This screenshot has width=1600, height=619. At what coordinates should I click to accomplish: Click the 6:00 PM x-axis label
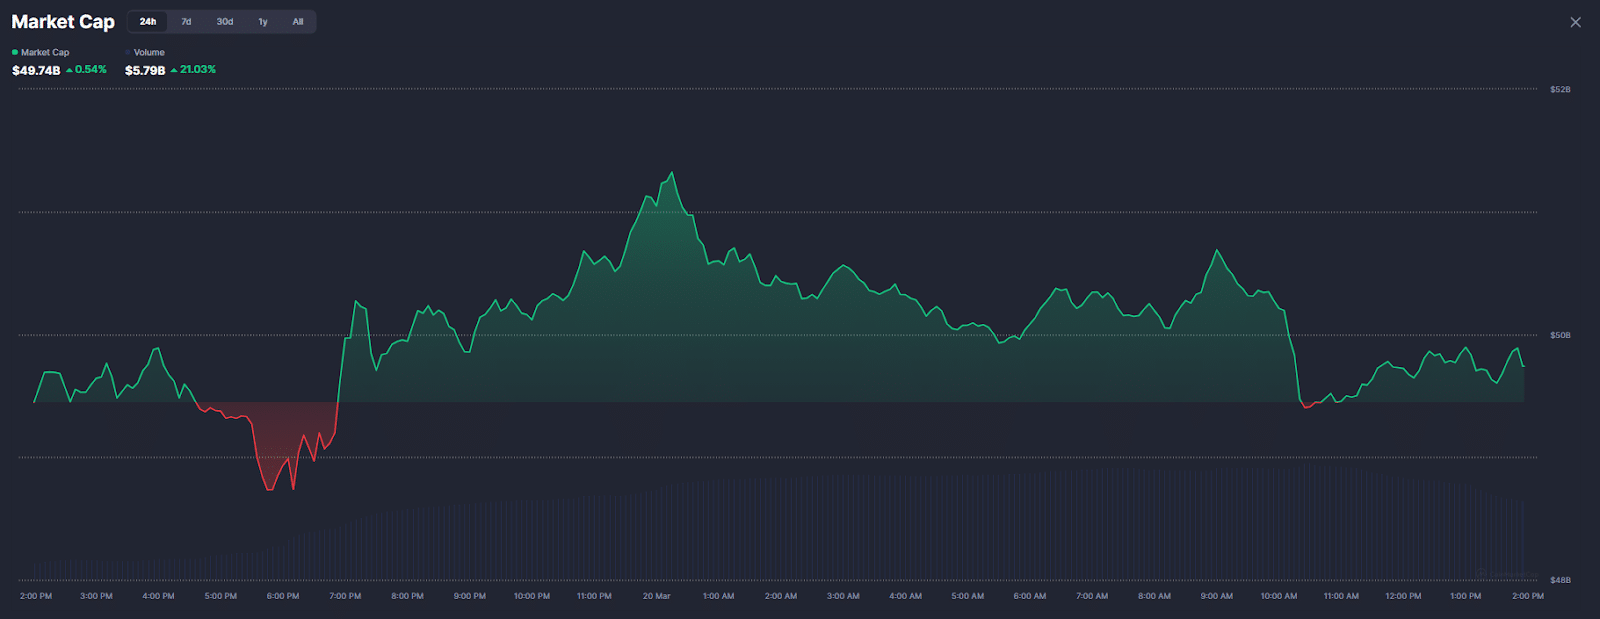tap(283, 596)
